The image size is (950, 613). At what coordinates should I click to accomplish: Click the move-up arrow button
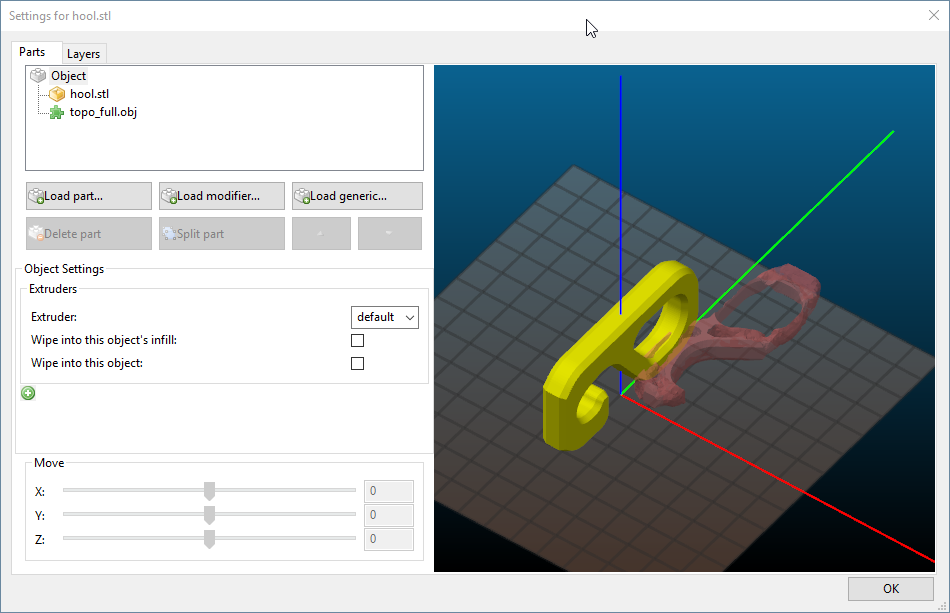[321, 234]
